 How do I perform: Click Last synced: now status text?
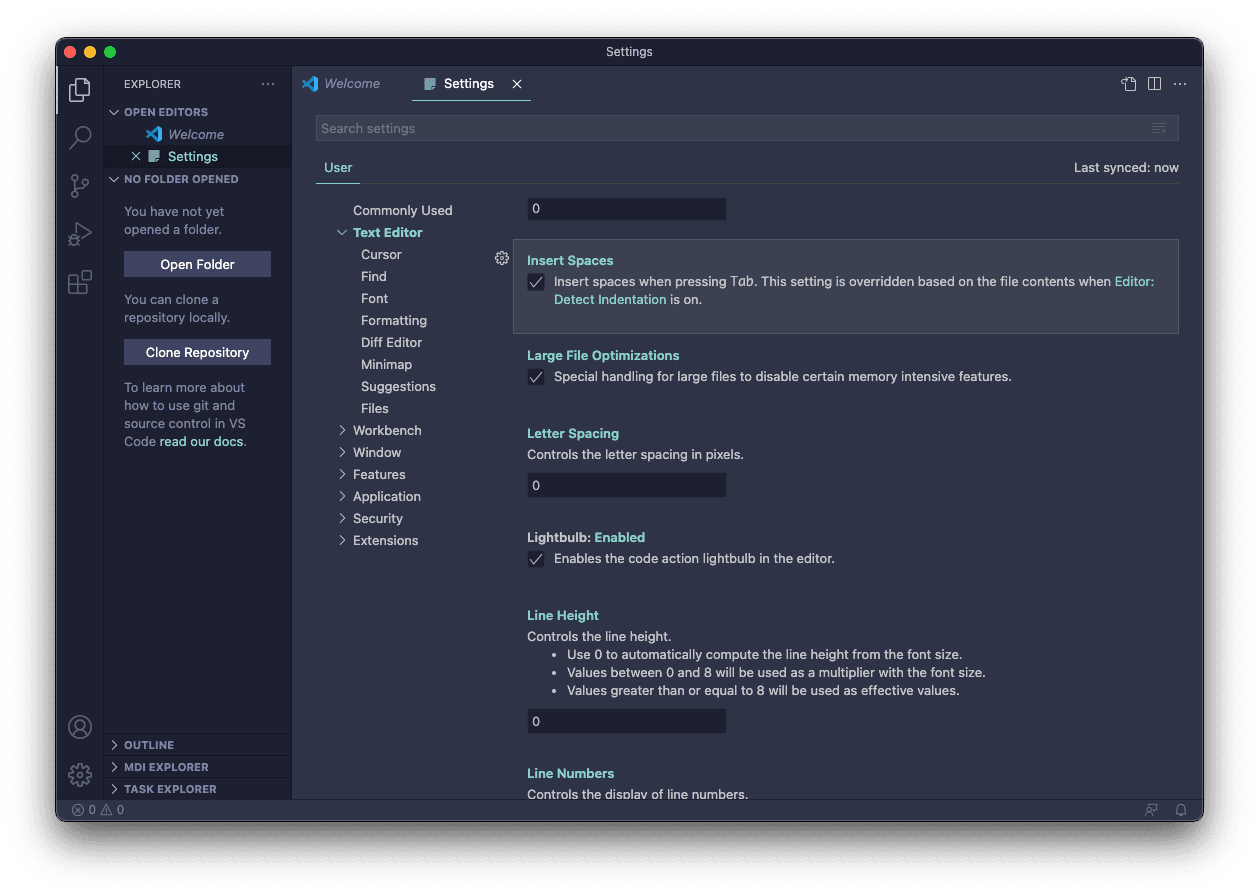click(1126, 168)
